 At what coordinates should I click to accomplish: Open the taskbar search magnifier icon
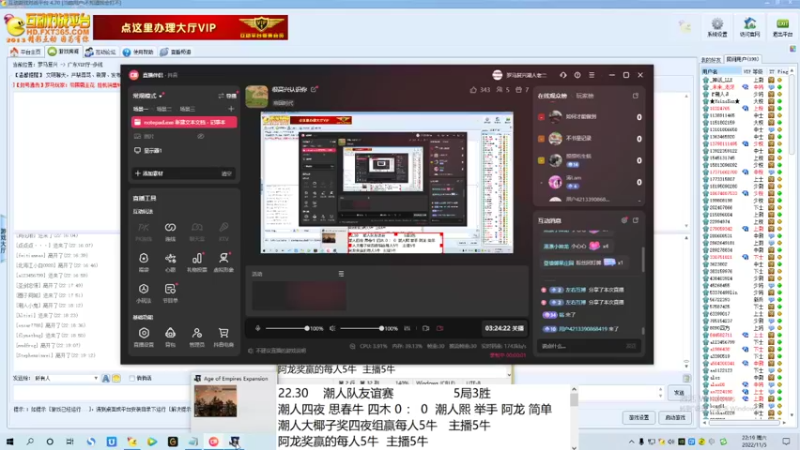(x=30, y=442)
